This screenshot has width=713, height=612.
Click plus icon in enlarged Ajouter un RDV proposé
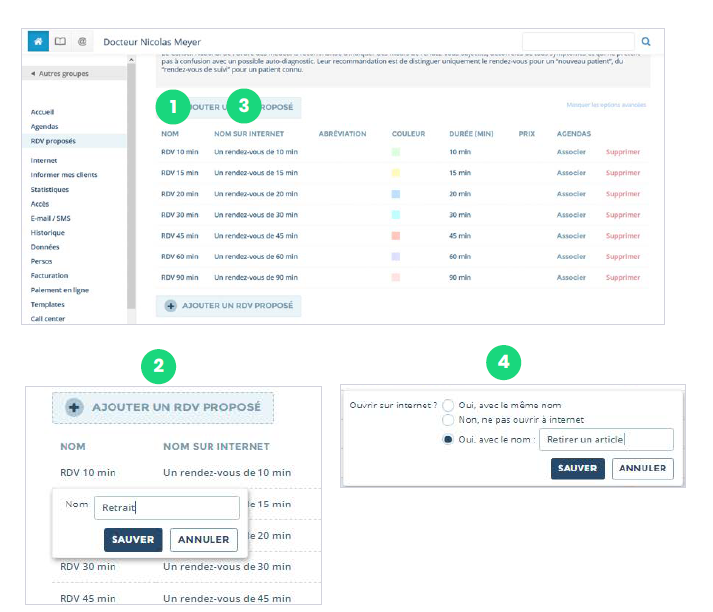tap(75, 408)
